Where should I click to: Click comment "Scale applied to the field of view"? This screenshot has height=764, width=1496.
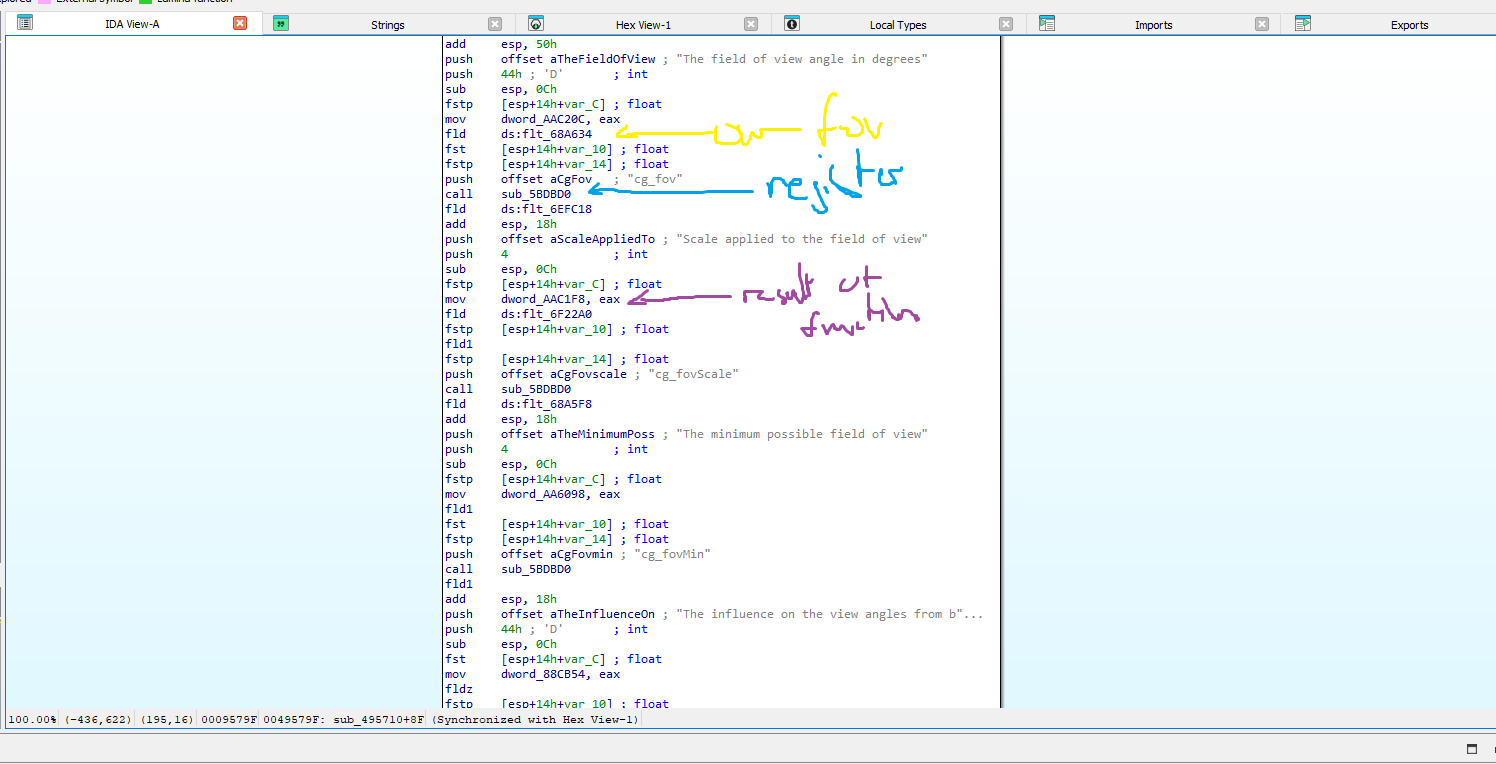point(802,239)
